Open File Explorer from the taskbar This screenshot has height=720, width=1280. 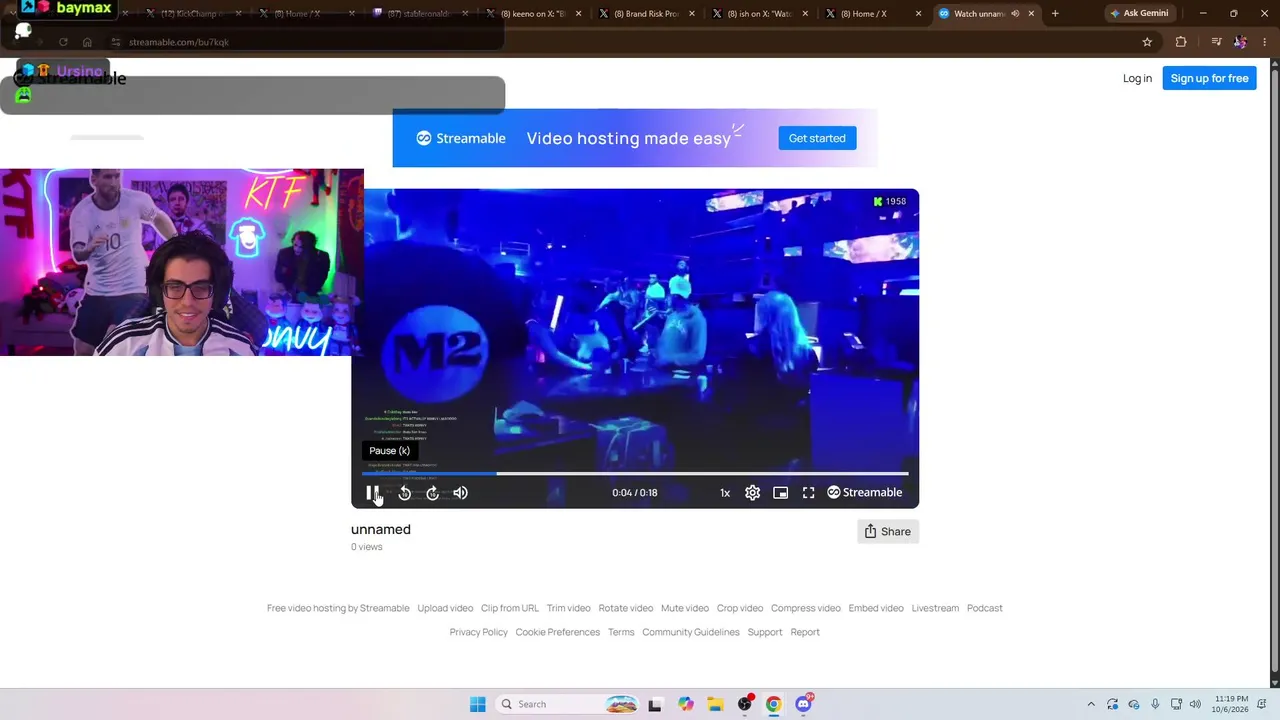pos(715,704)
